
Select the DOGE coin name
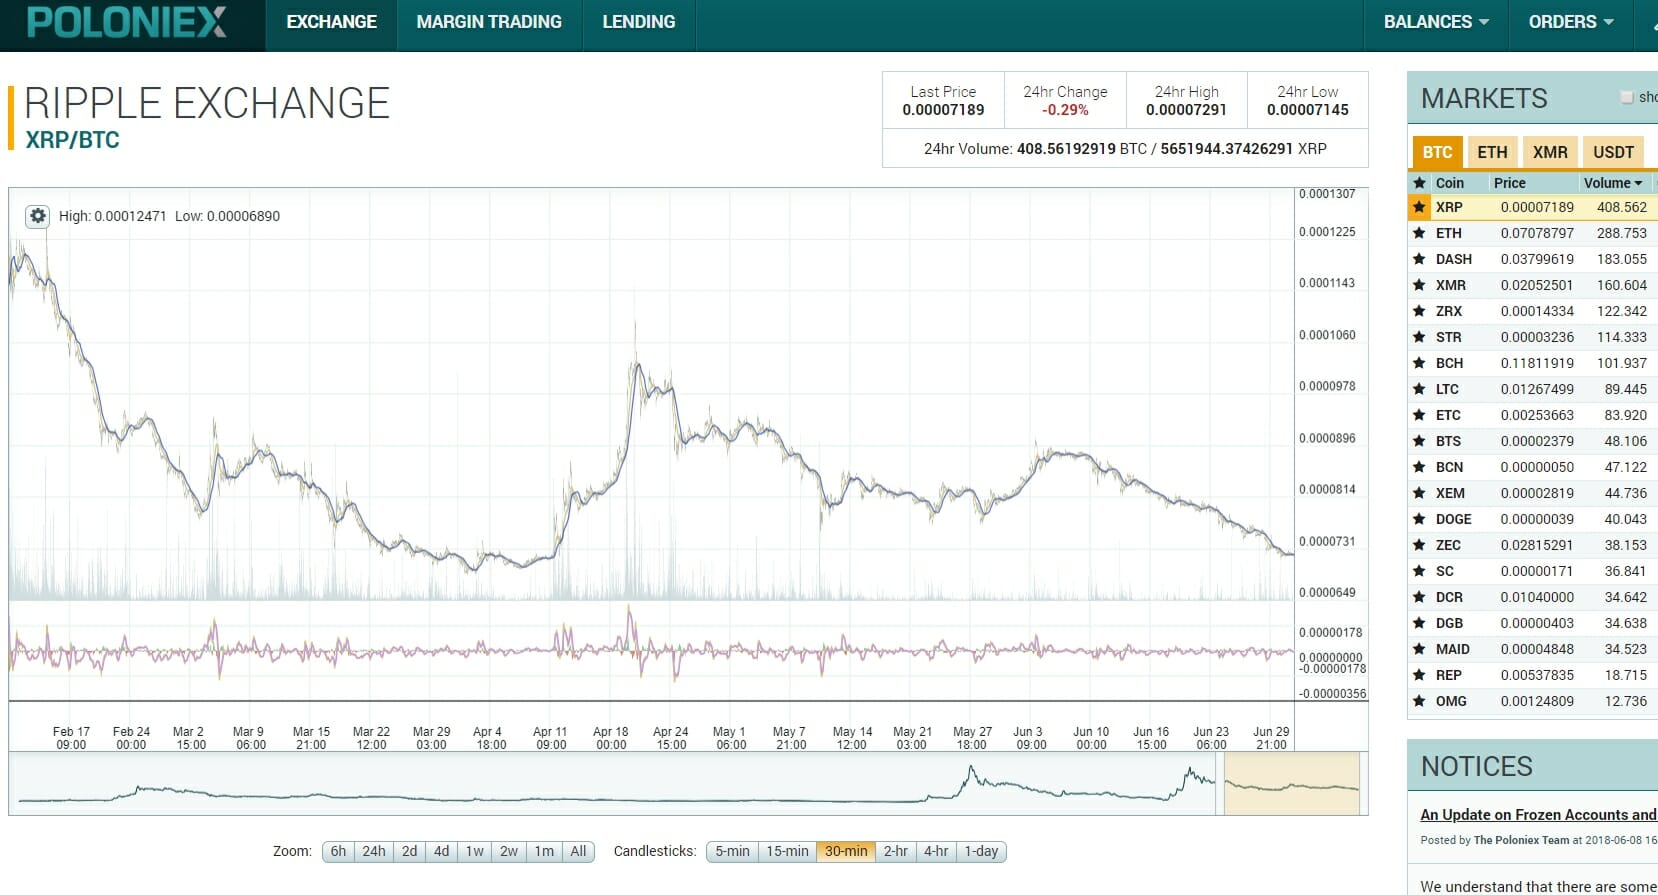[1453, 519]
